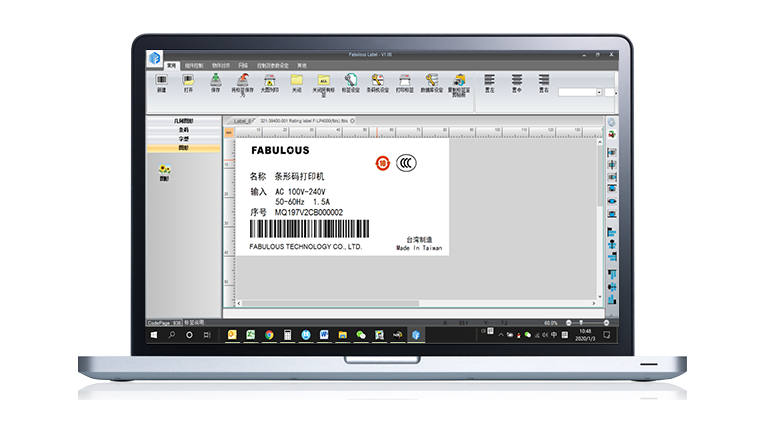Select the 条形码打印机 text on label

coord(300,176)
